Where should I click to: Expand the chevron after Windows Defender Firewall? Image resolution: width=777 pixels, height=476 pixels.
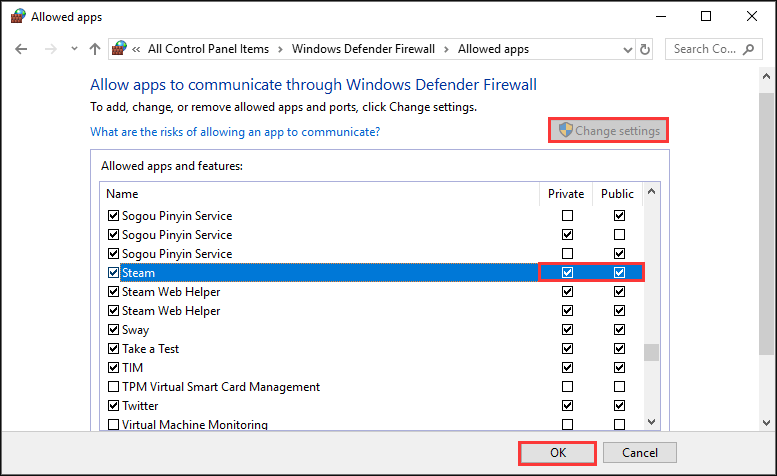(446, 50)
